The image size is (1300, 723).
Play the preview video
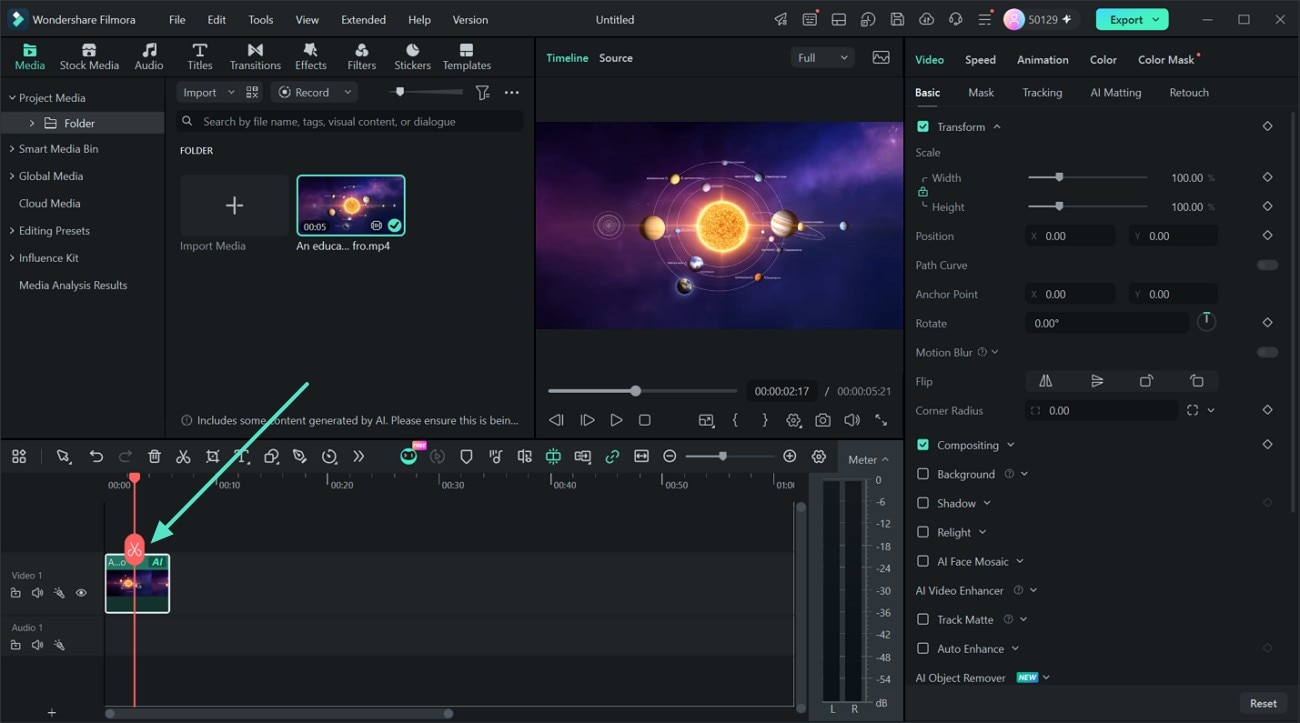[x=616, y=421]
